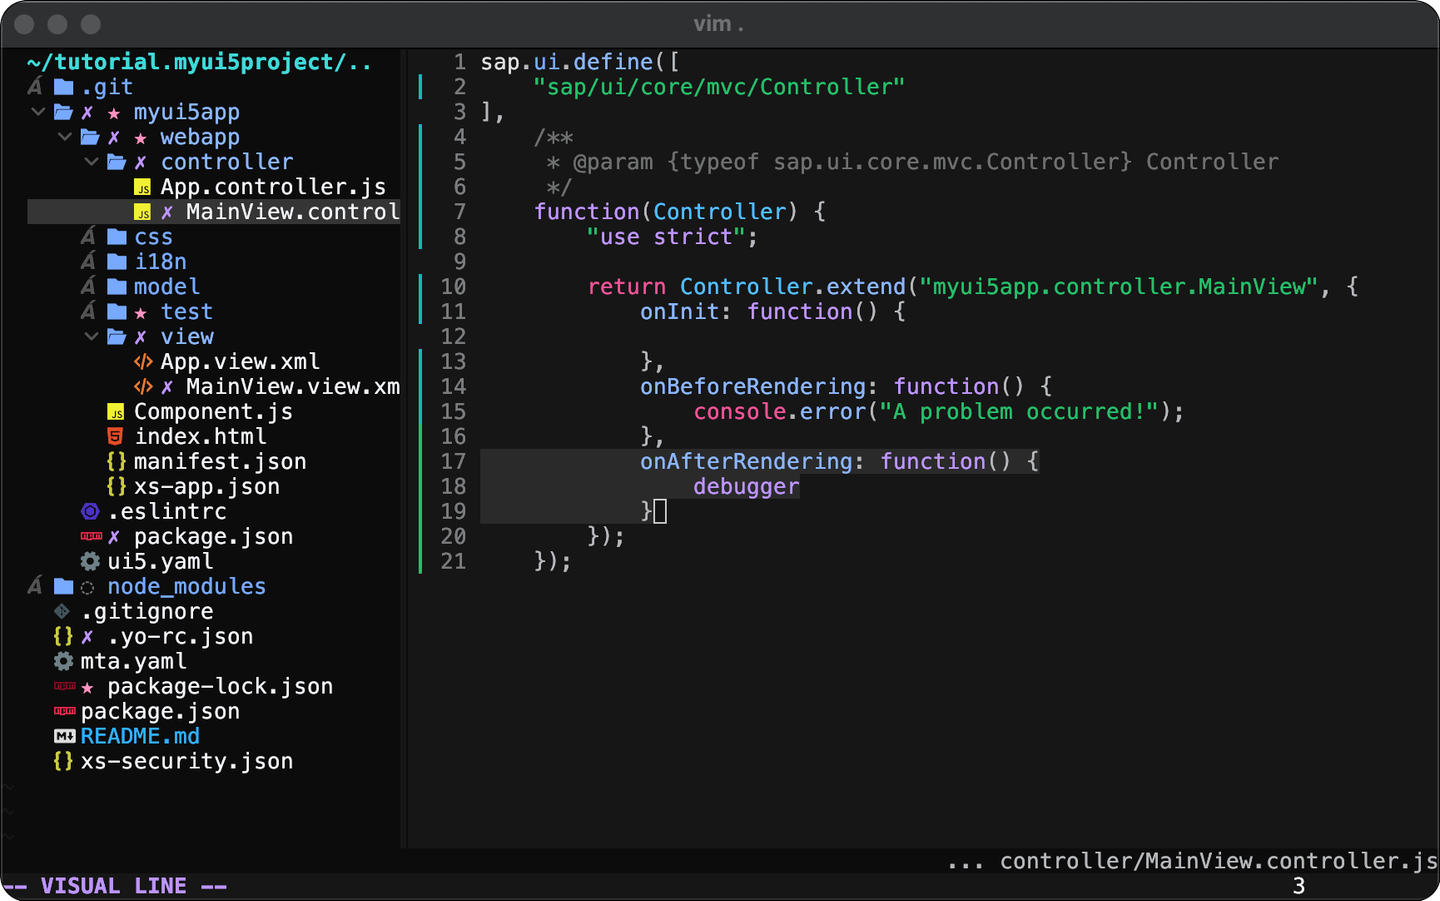Viewport: 1440px width, 901px height.
Task: Open package-lock.json in file tree
Action: click(x=220, y=687)
